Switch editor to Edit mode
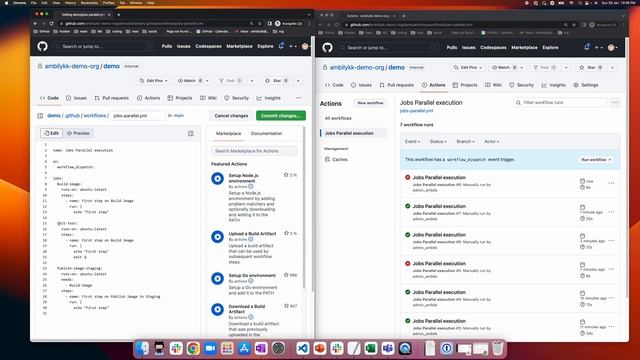This screenshot has height=360, width=640. coord(51,133)
